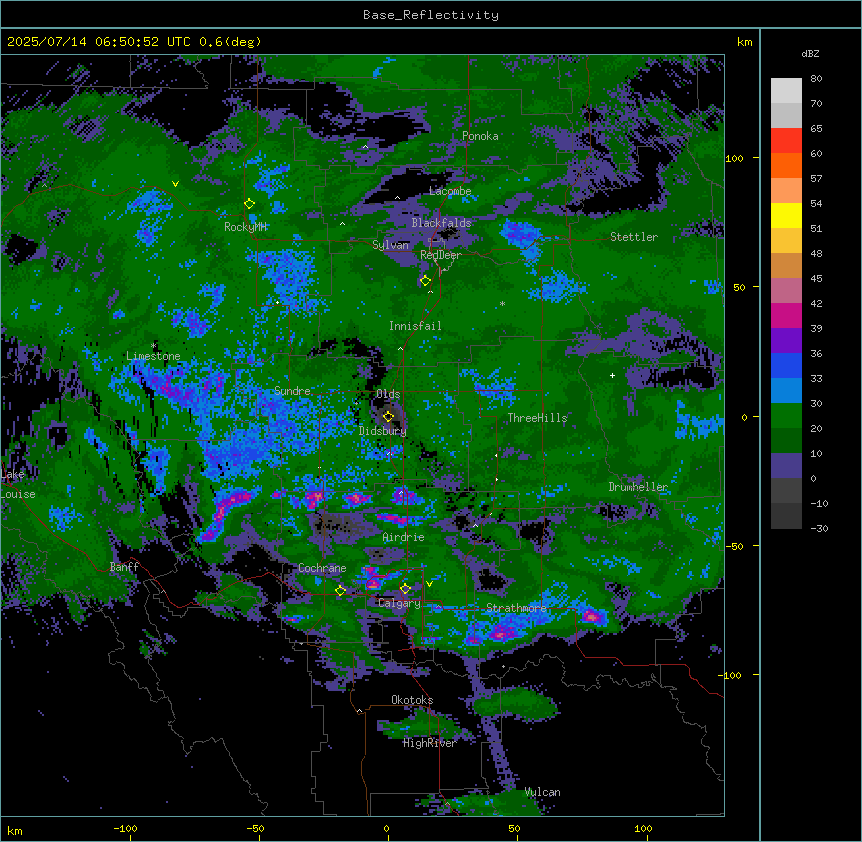The image size is (862, 842).
Task: Click the Stettler city label
Action: tap(634, 236)
